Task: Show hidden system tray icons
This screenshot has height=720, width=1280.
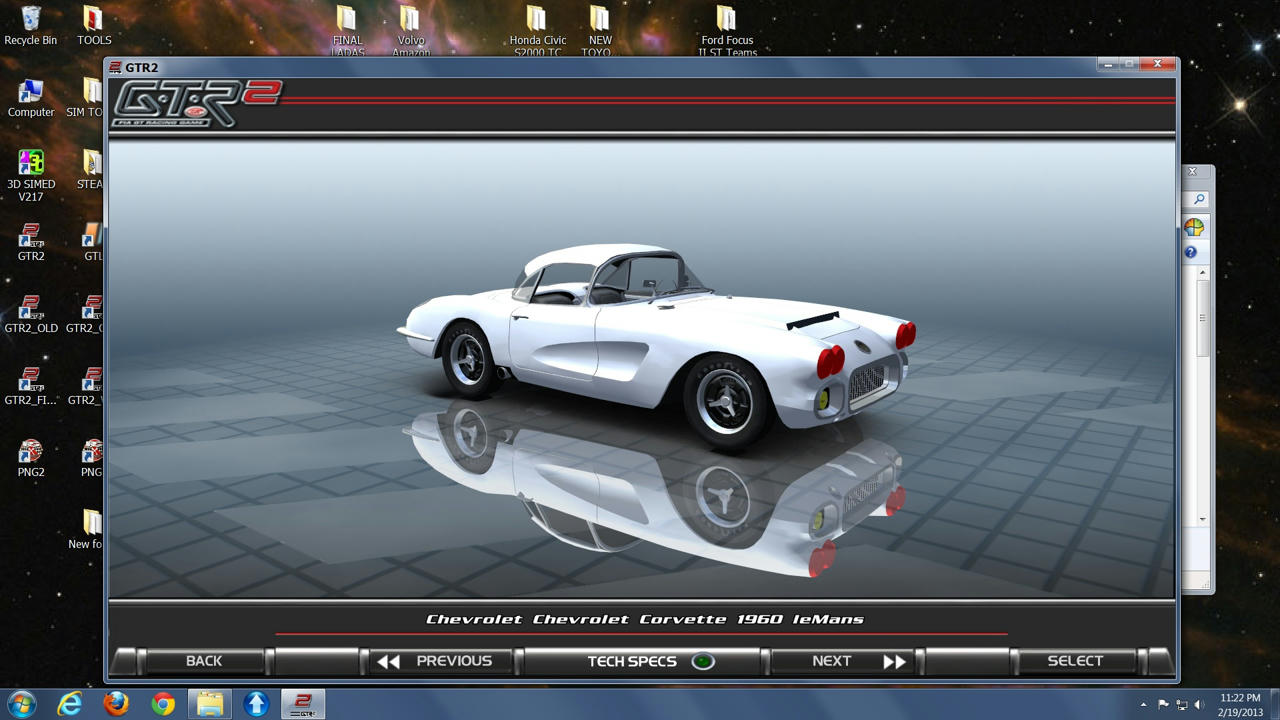Action: [x=1144, y=705]
